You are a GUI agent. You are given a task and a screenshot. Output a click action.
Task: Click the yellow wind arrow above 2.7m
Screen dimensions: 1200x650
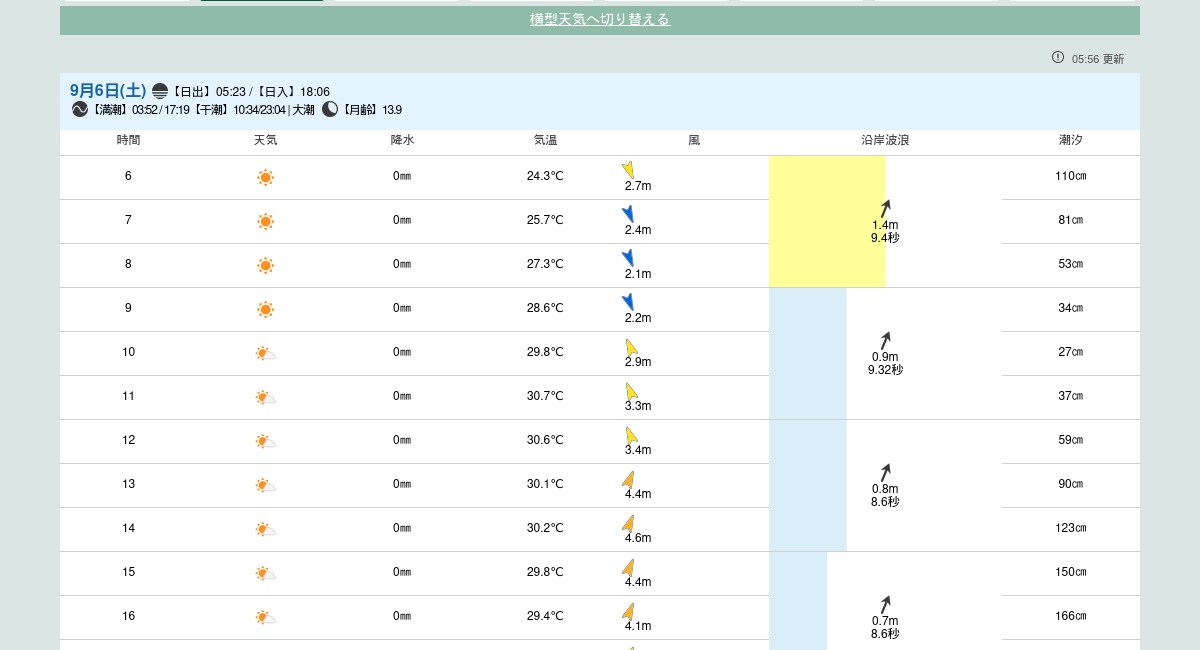[628, 170]
